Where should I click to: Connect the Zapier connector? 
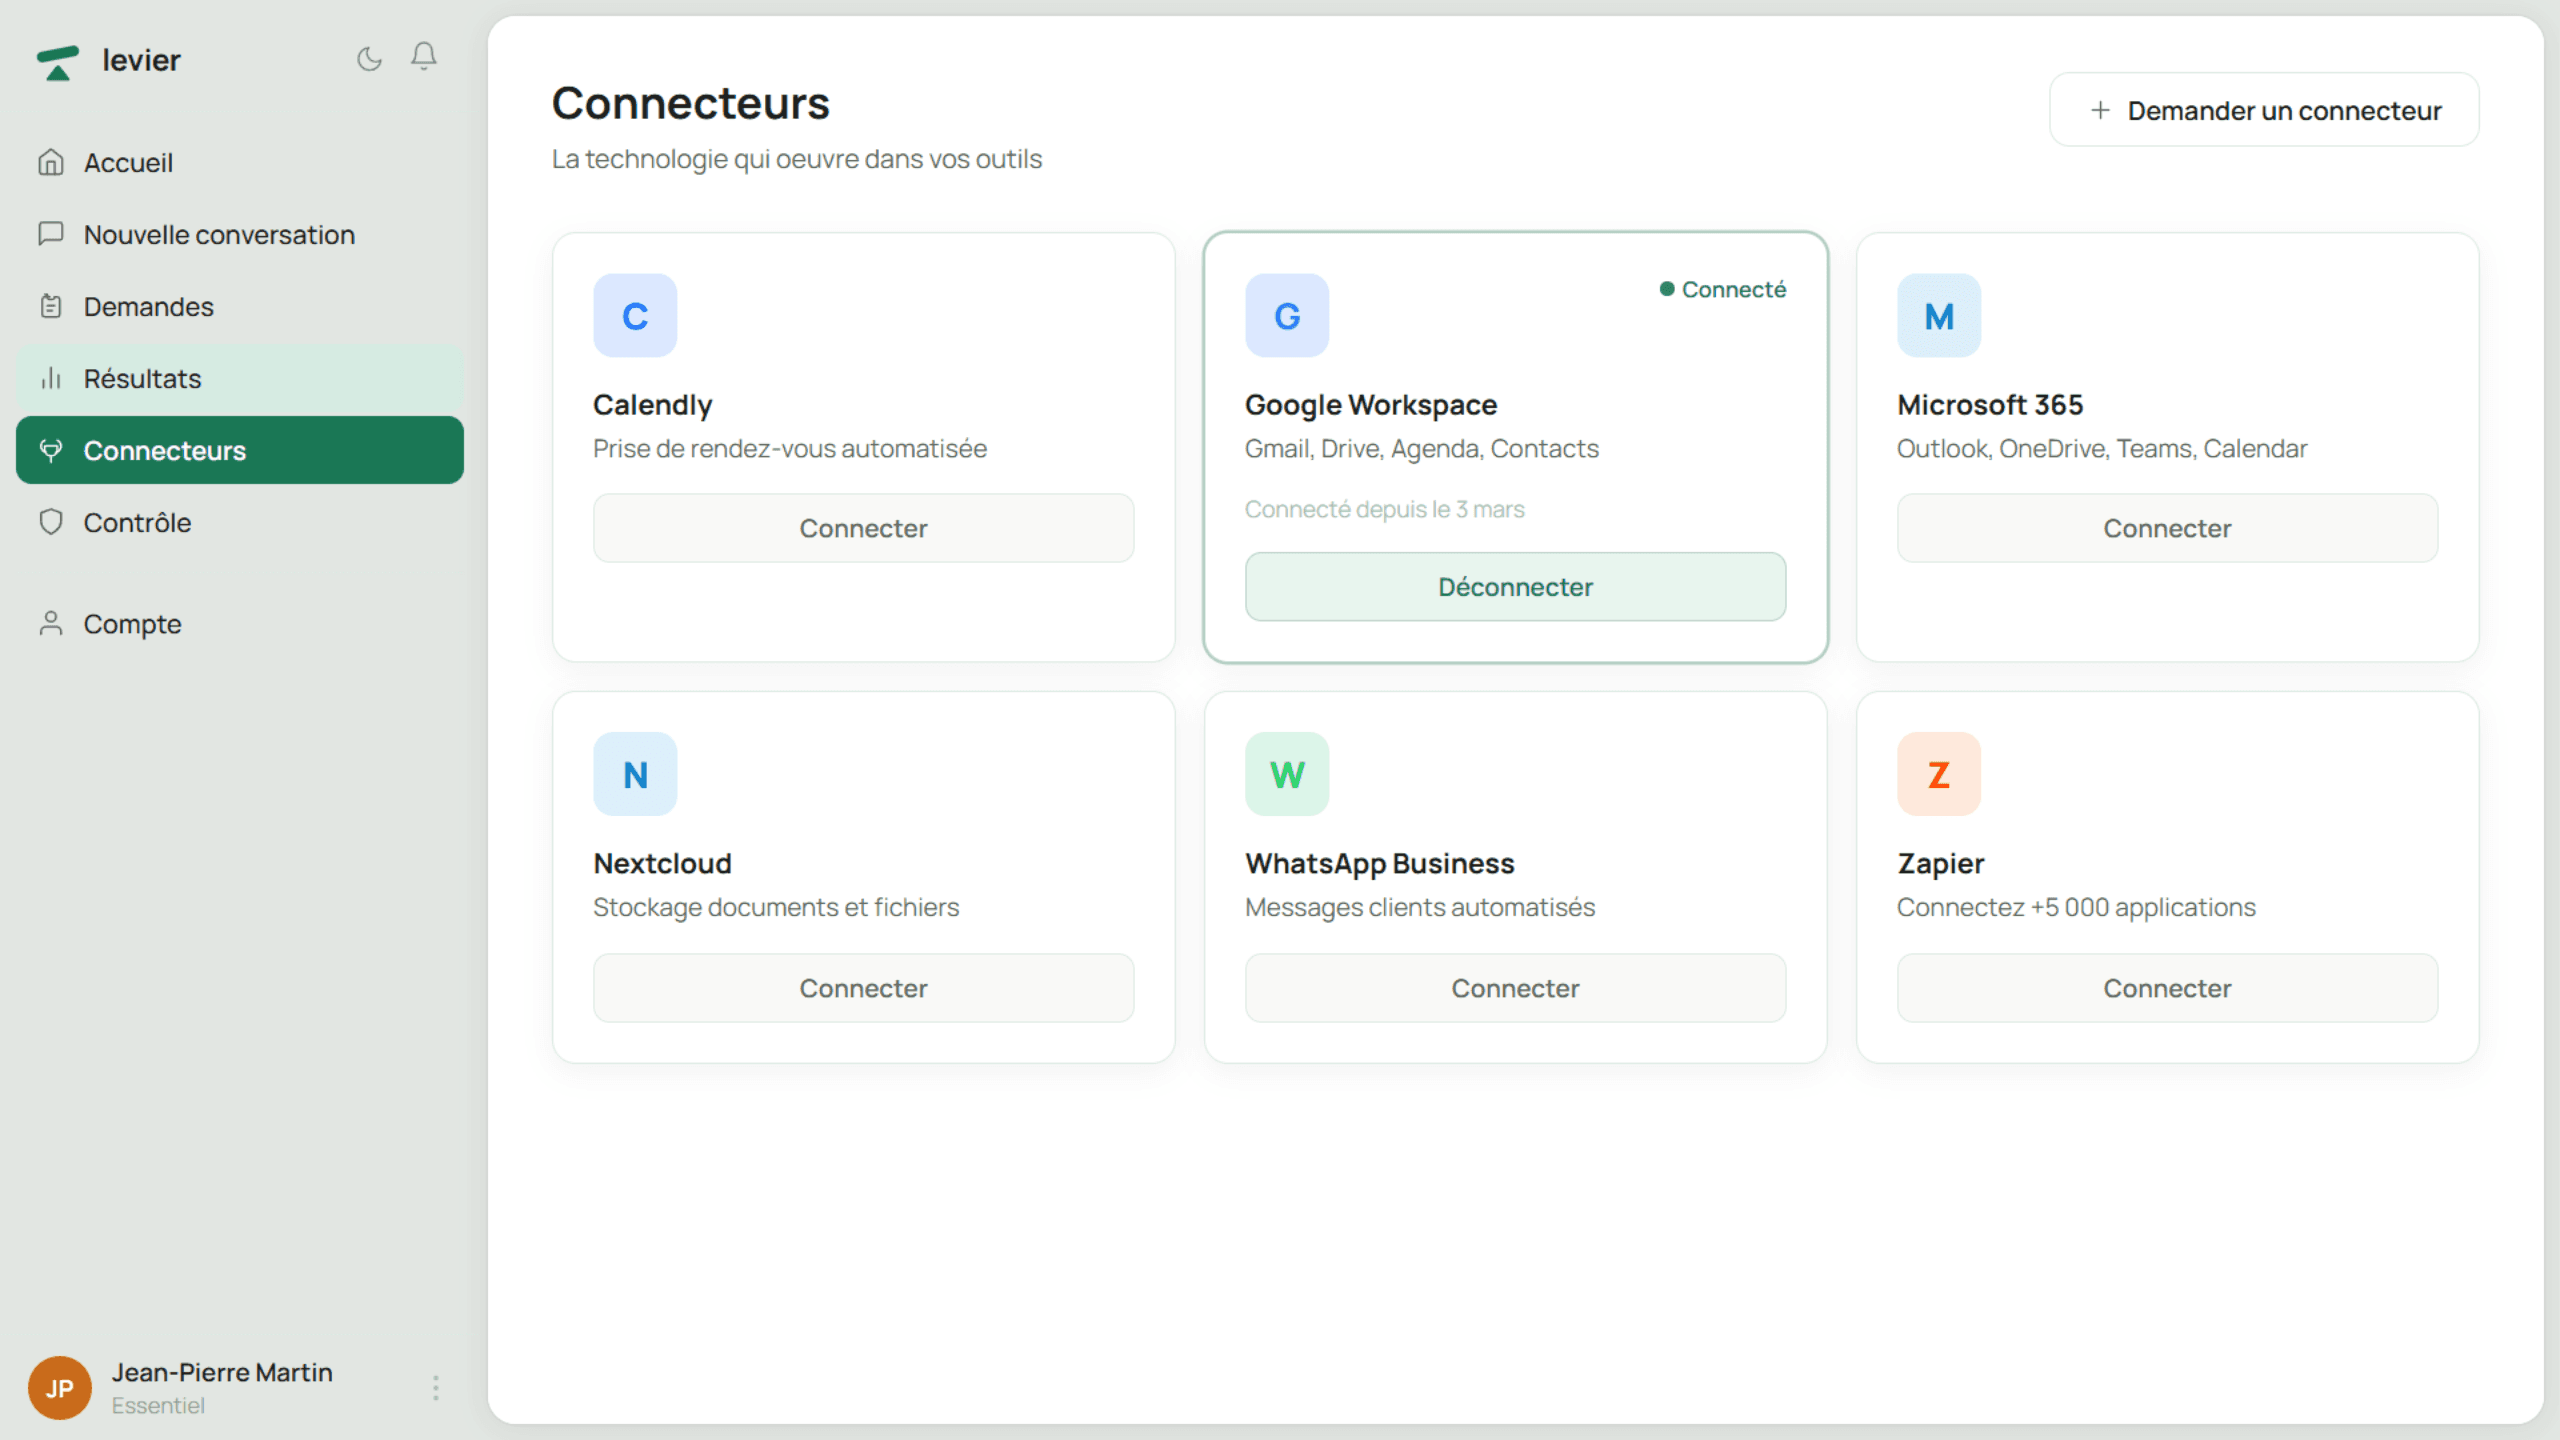point(2168,988)
